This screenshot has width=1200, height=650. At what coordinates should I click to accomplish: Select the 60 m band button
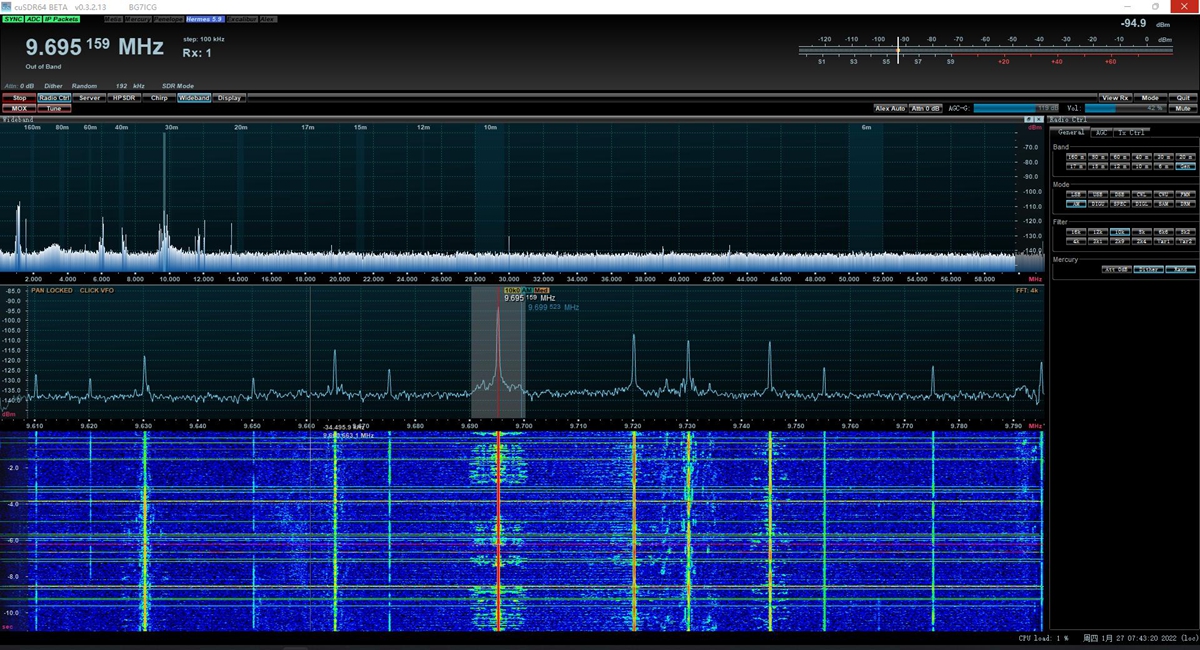click(1120, 157)
